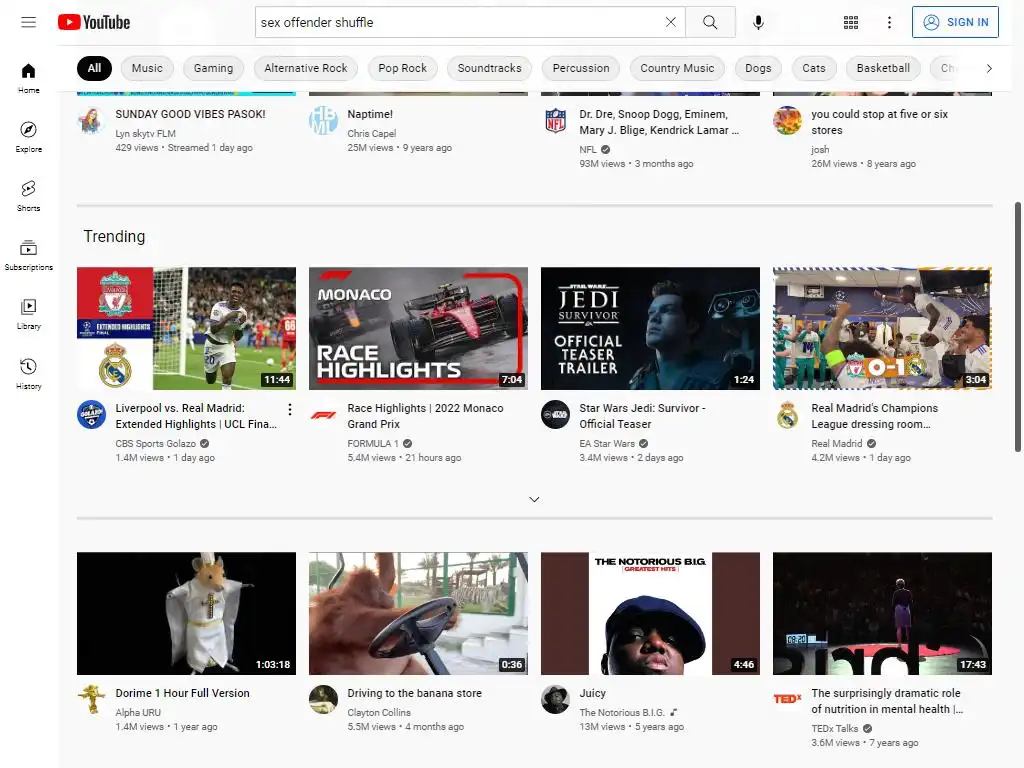
Task: Select the Gaming filter chip
Action: coord(213,68)
